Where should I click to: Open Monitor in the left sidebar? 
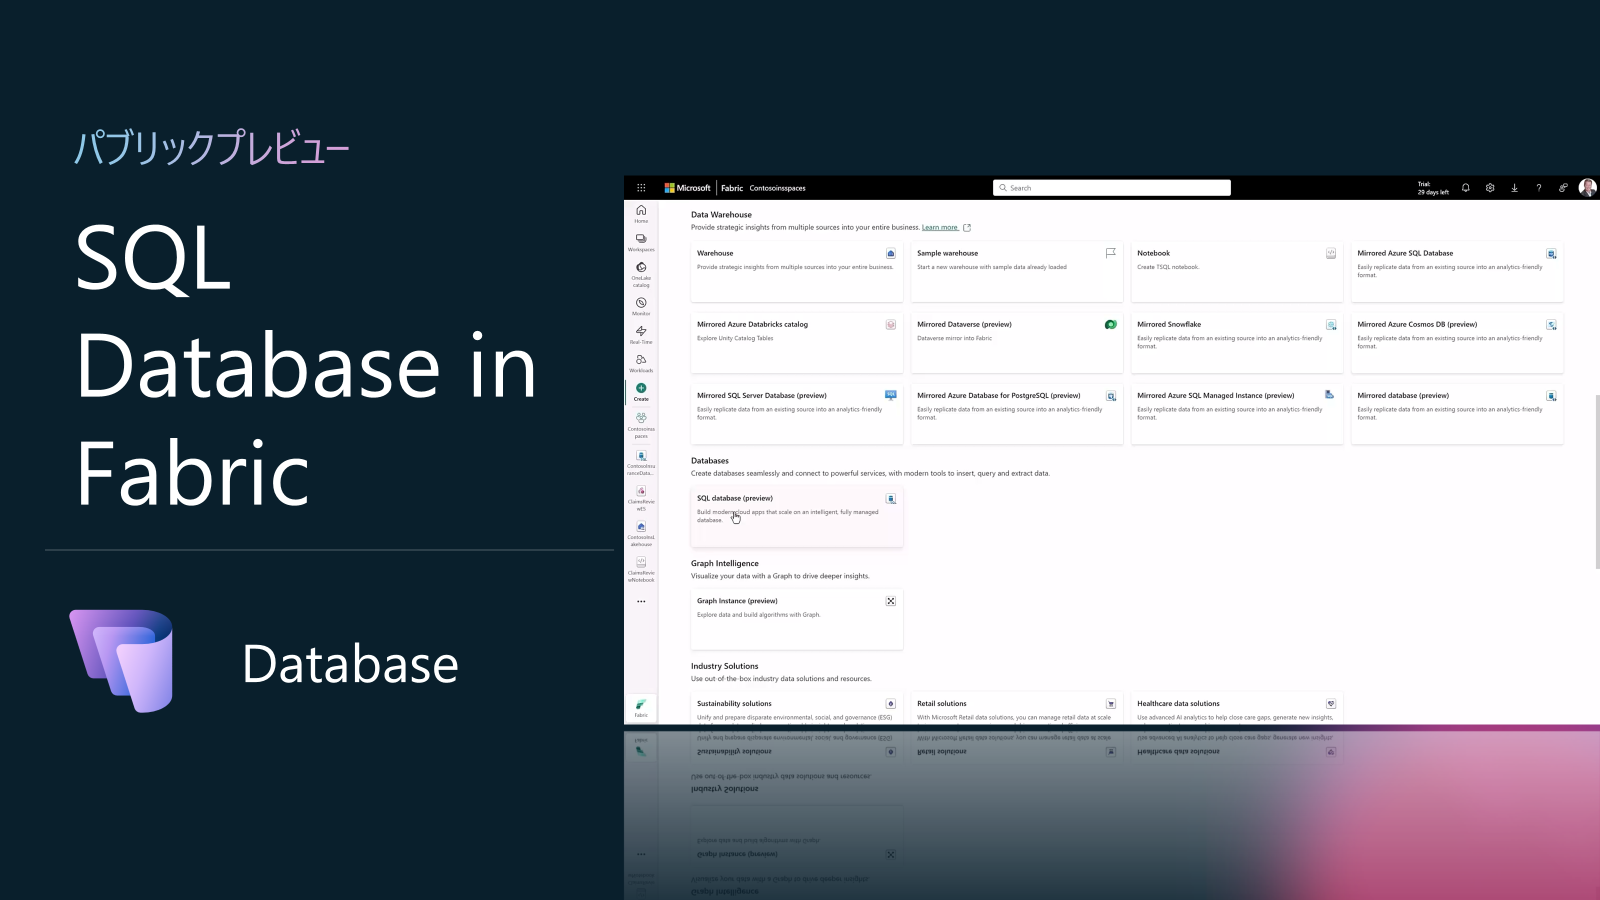tap(641, 306)
